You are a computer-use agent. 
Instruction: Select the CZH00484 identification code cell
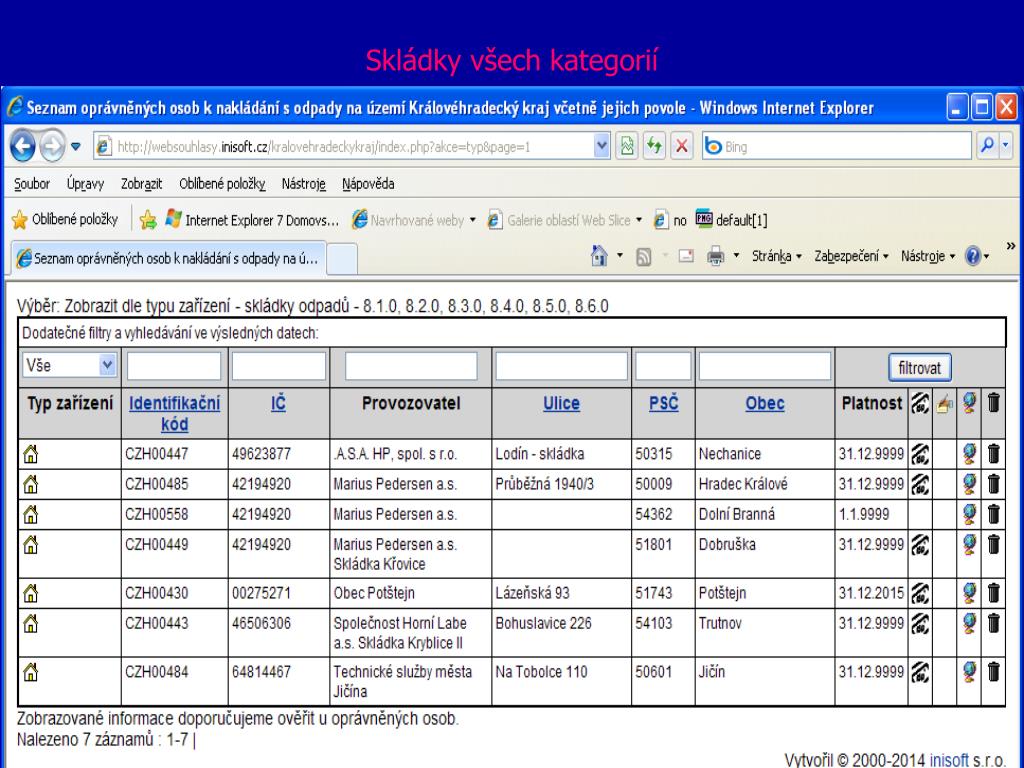[174, 681]
